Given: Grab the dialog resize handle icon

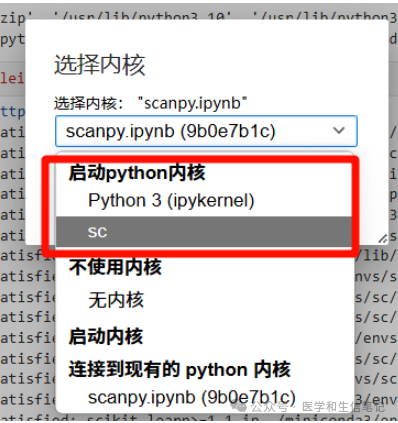Looking at the screenshot, I should pos(383,238).
